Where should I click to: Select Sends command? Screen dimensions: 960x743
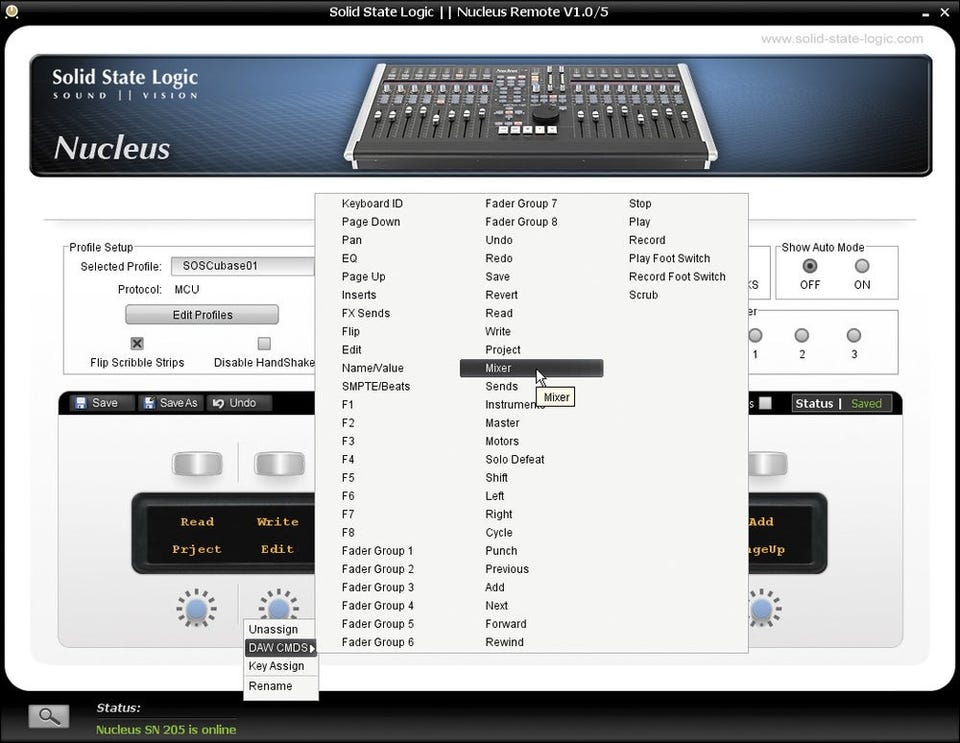pyautogui.click(x=501, y=386)
